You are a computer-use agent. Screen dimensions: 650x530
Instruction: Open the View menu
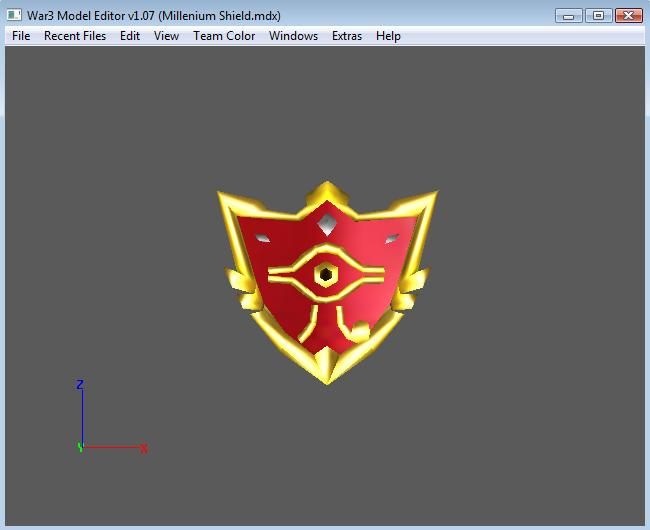[x=166, y=36]
